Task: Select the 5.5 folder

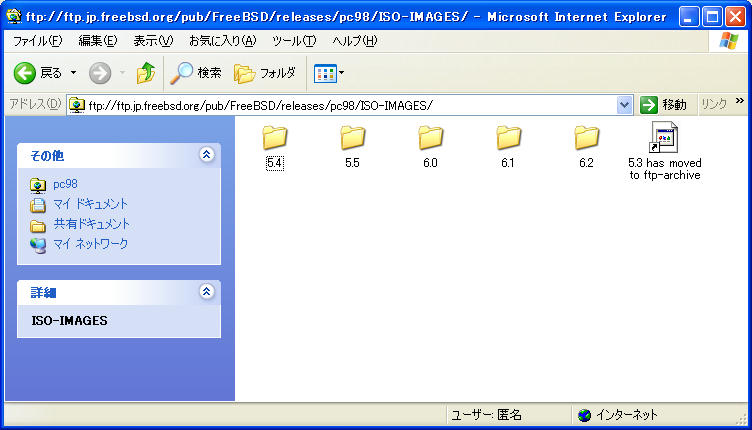Action: point(352,148)
